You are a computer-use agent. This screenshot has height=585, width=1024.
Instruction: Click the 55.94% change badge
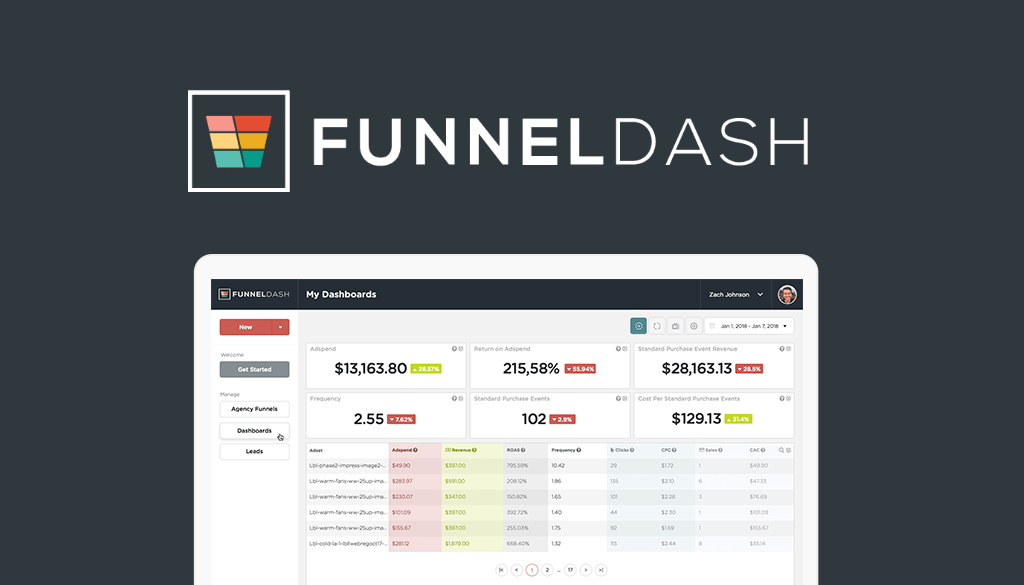coord(580,369)
